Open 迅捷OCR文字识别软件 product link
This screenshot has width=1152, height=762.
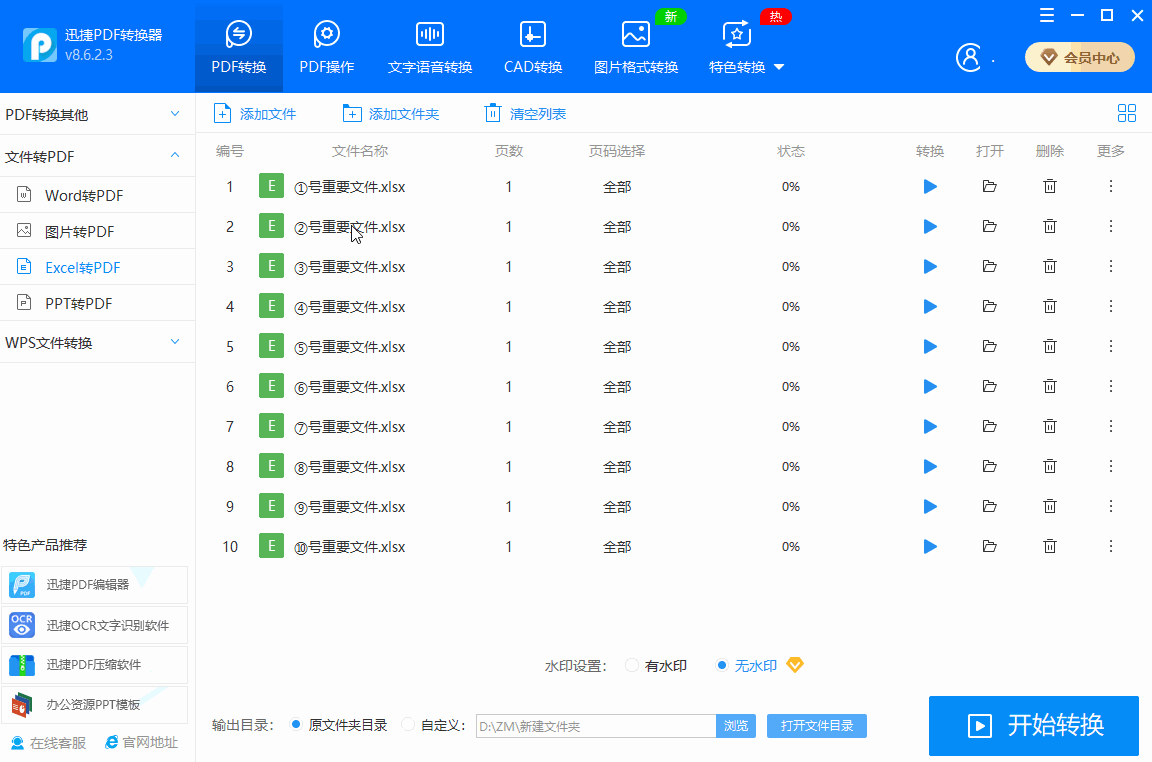94,625
